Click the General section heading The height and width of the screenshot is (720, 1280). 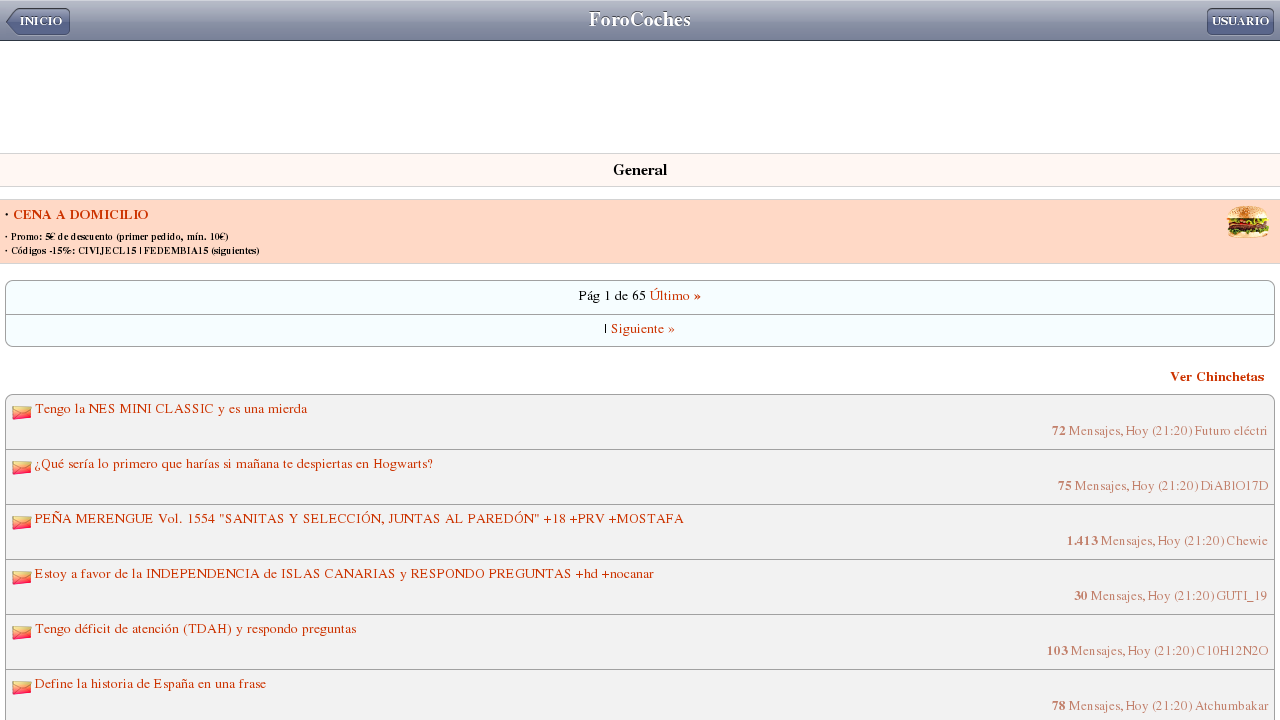[640, 170]
